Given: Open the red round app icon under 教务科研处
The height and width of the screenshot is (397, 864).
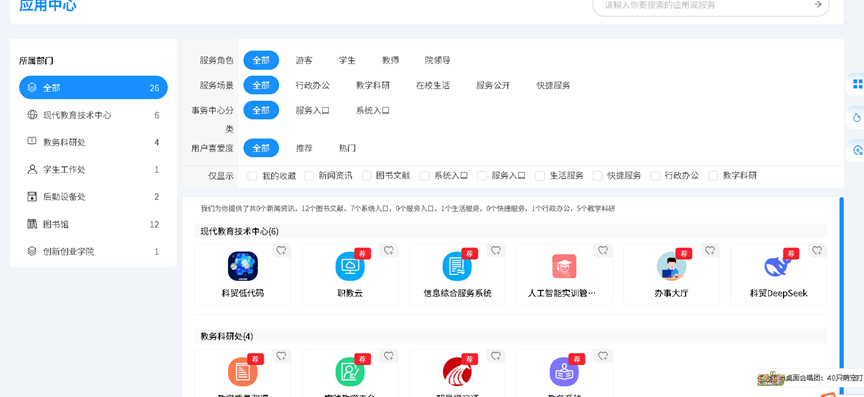Looking at the screenshot, I should tap(457, 372).
